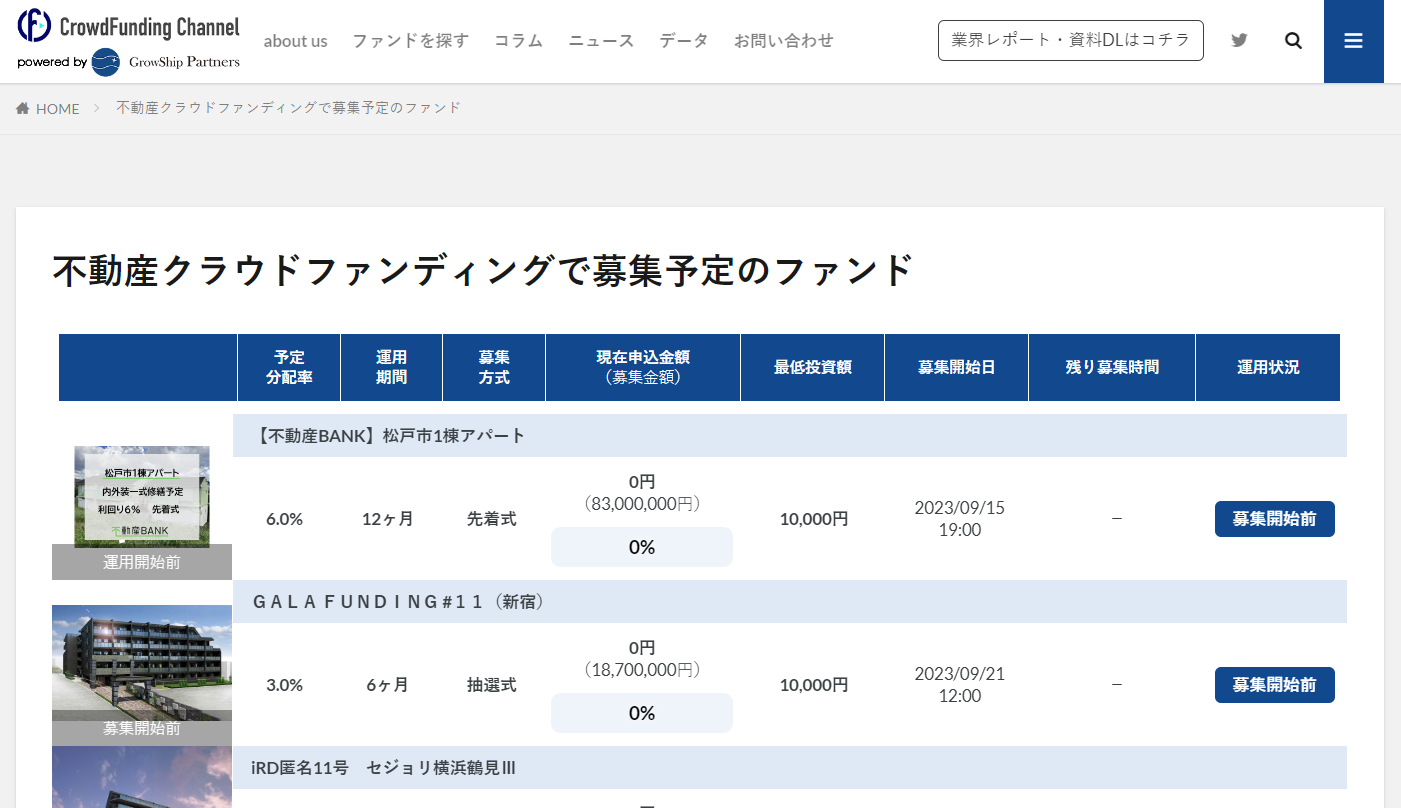The height and width of the screenshot is (808, 1401).
Task: Click the page heading 不動産クラウドファンディングで募集予定のファンド
Action: 483,271
